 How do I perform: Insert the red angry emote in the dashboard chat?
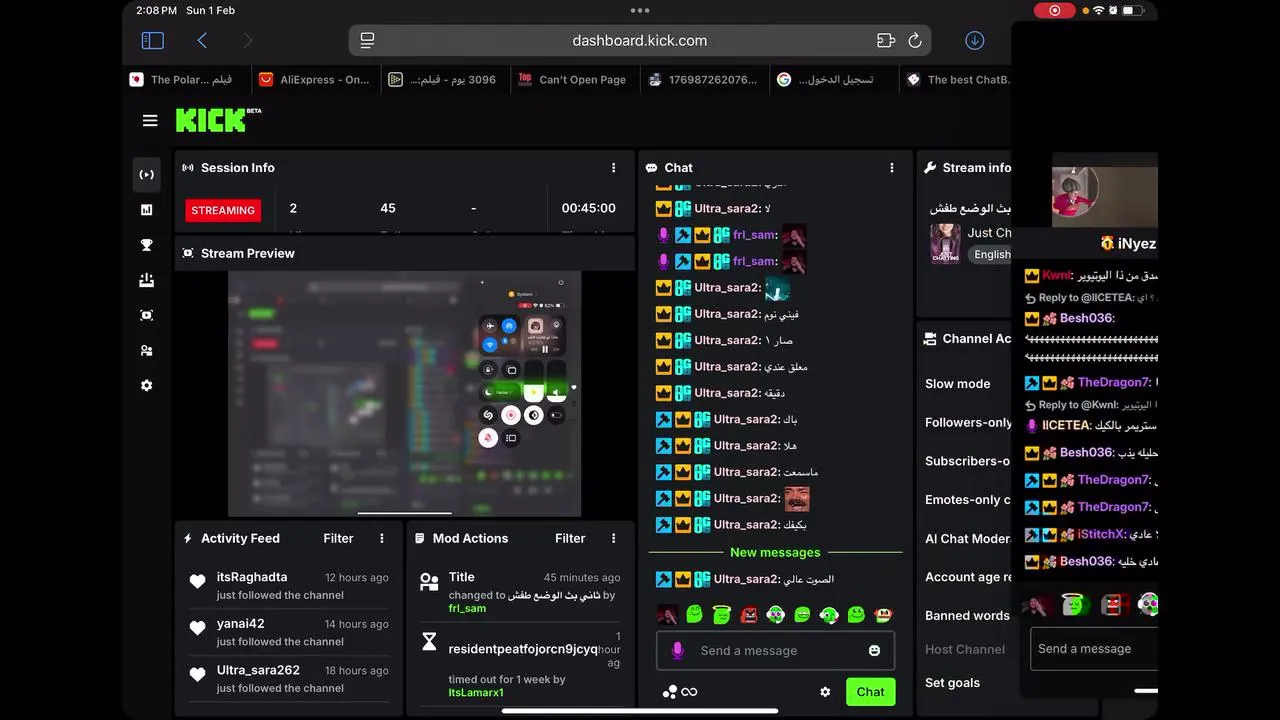point(749,615)
